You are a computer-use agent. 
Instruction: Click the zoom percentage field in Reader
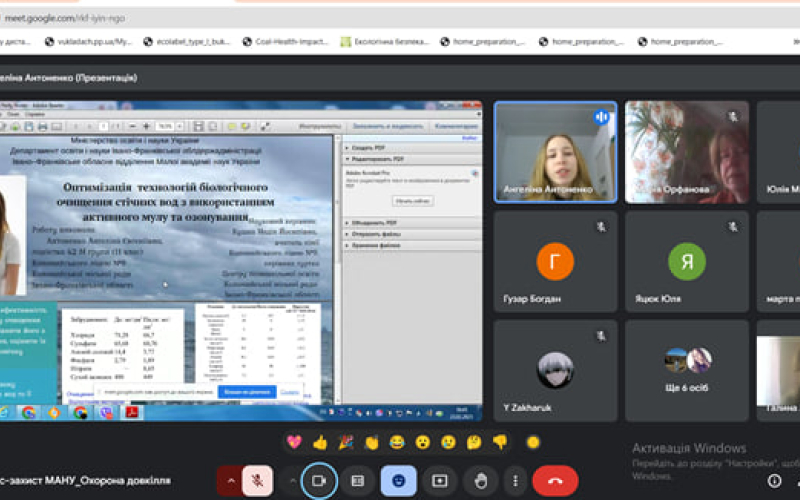coord(165,126)
